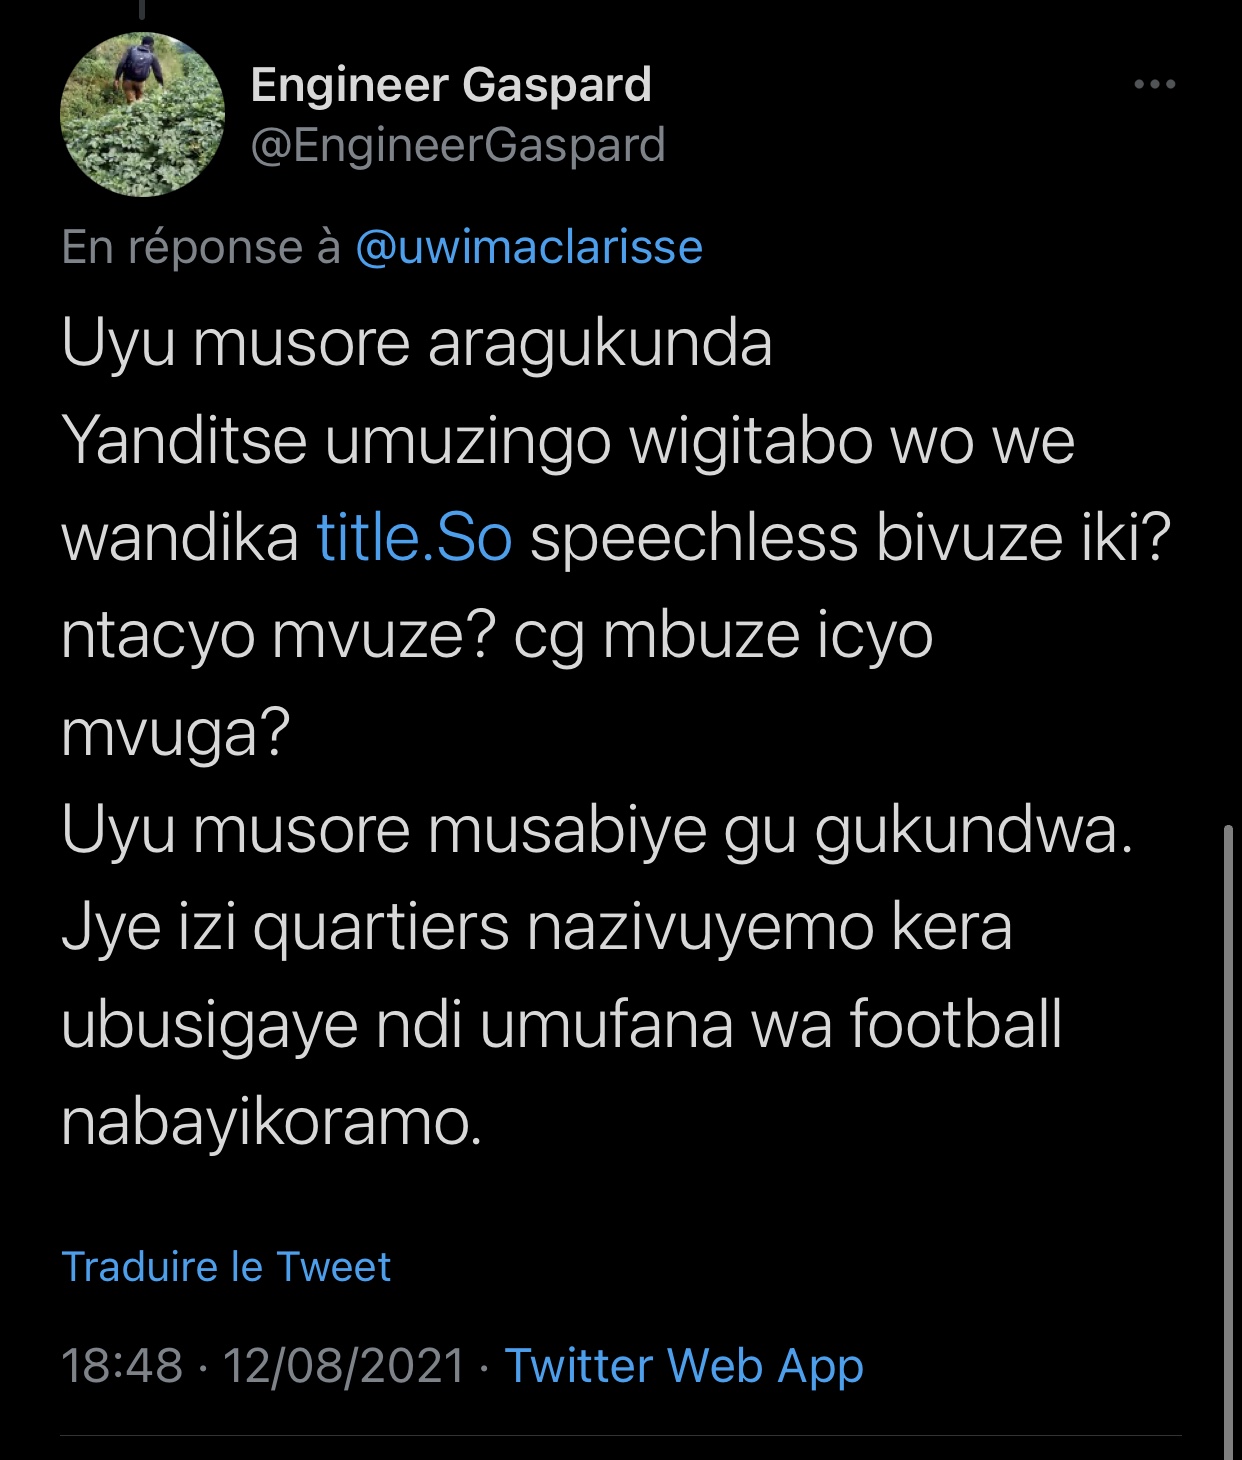Open the Twitter Web App source link
Image resolution: width=1242 pixels, height=1460 pixels.
click(684, 1366)
